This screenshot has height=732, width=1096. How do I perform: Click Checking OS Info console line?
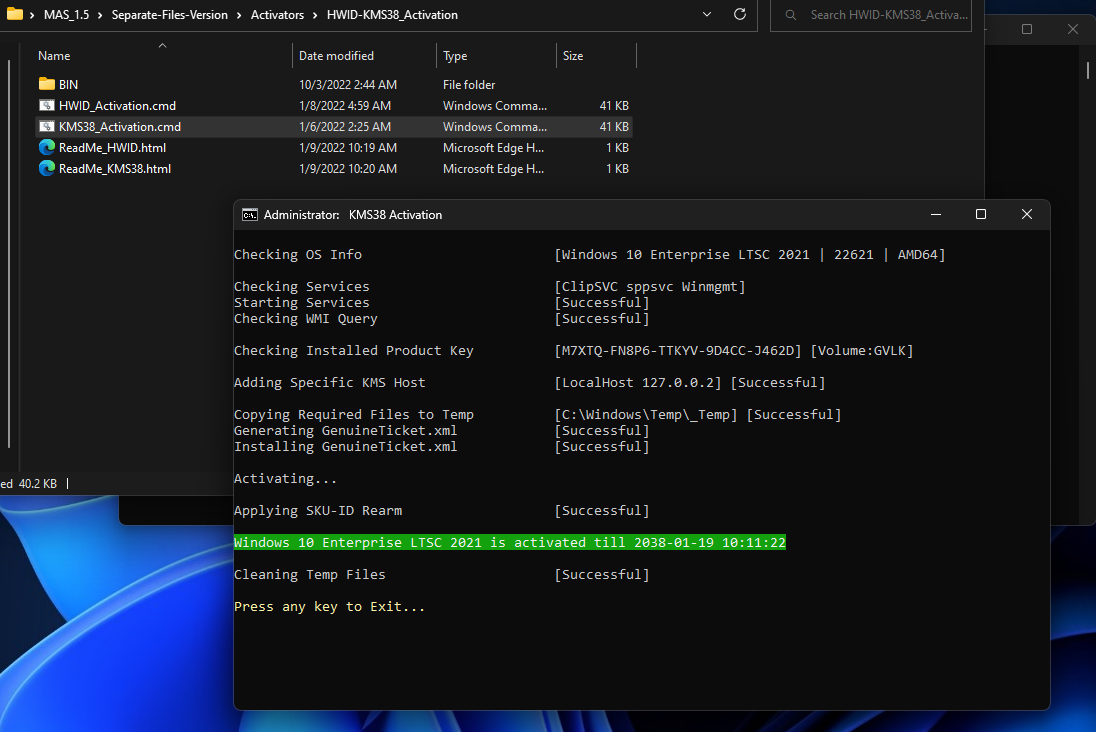[x=298, y=254]
